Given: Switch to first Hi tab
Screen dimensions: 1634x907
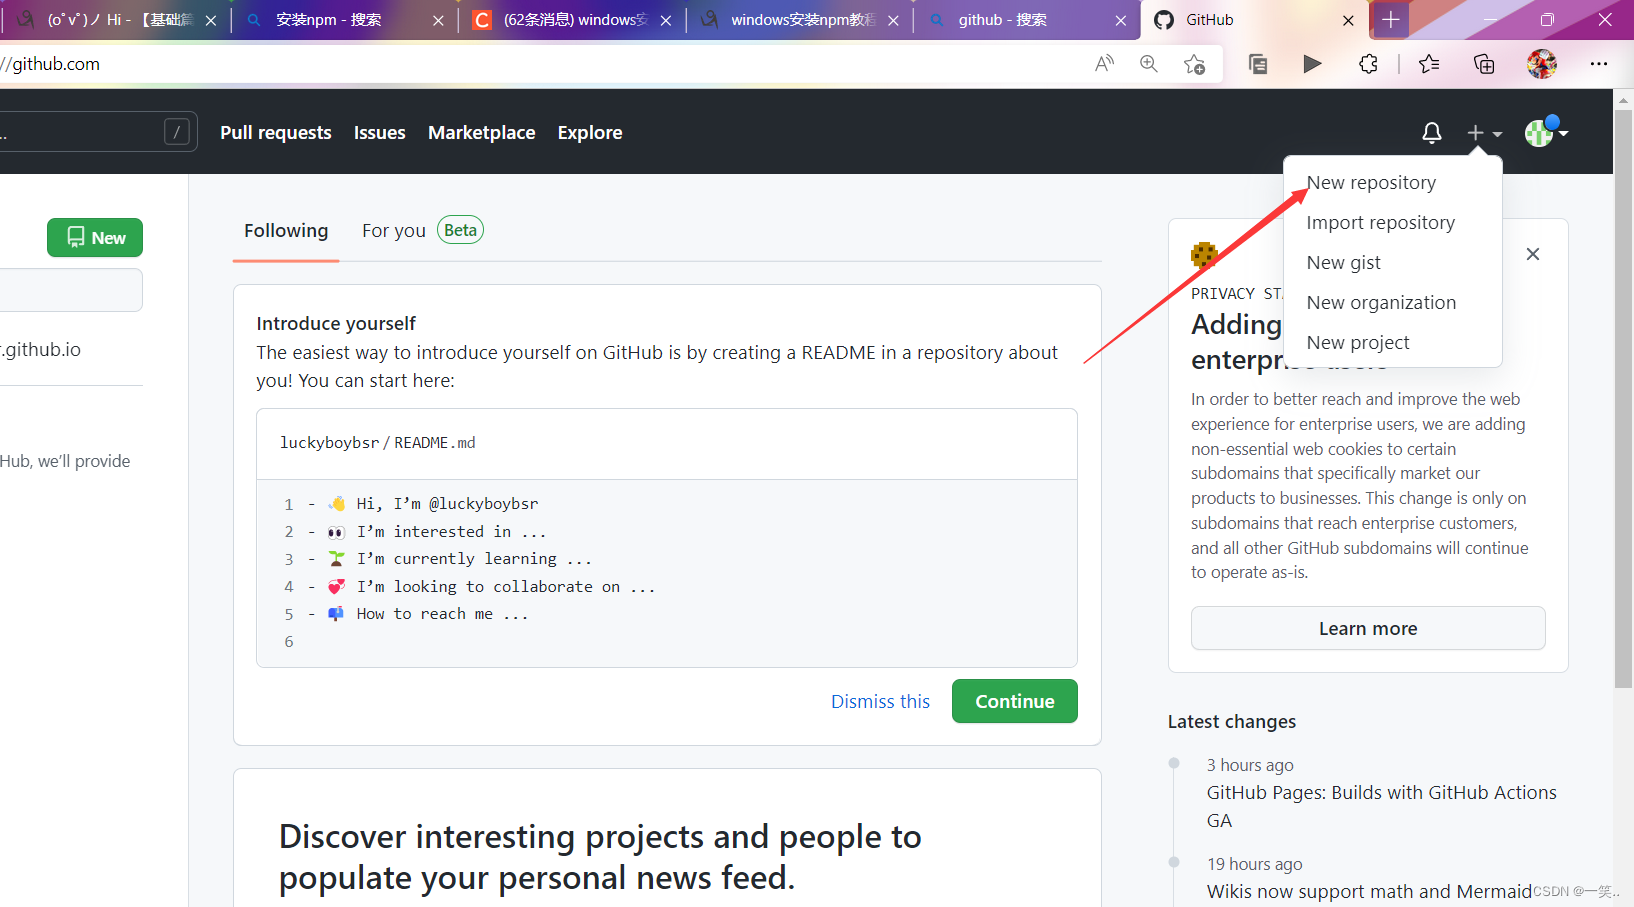Looking at the screenshot, I should click(115, 20).
